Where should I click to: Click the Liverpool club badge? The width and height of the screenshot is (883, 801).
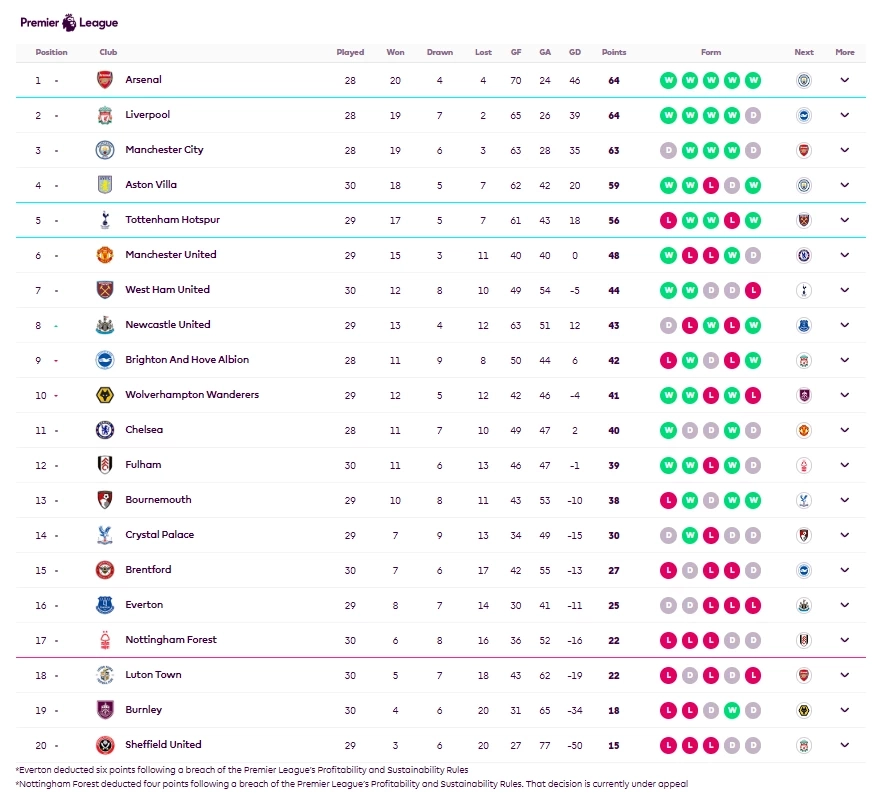pyautogui.click(x=105, y=115)
